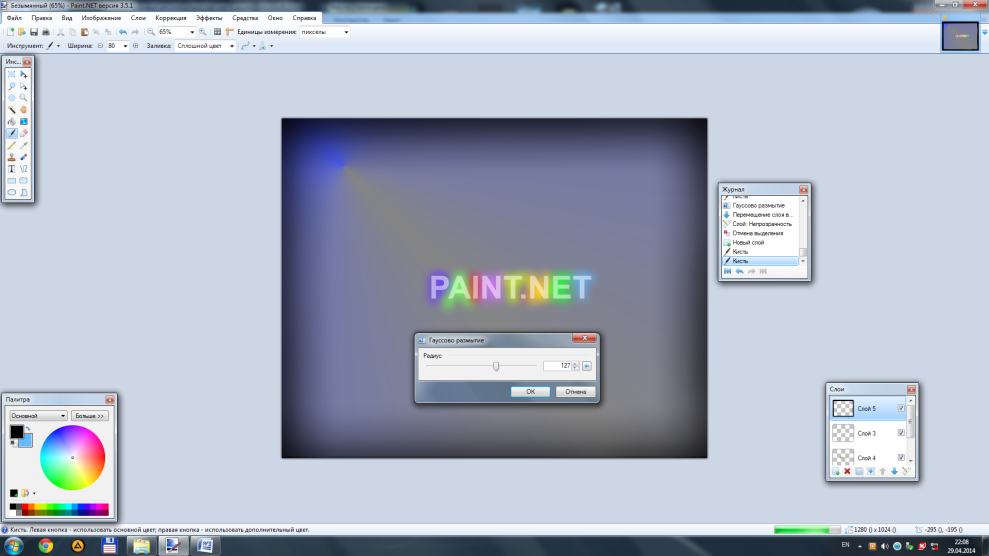Open the palette management dropdown arrow
989x556 pixels.
(x=34, y=493)
